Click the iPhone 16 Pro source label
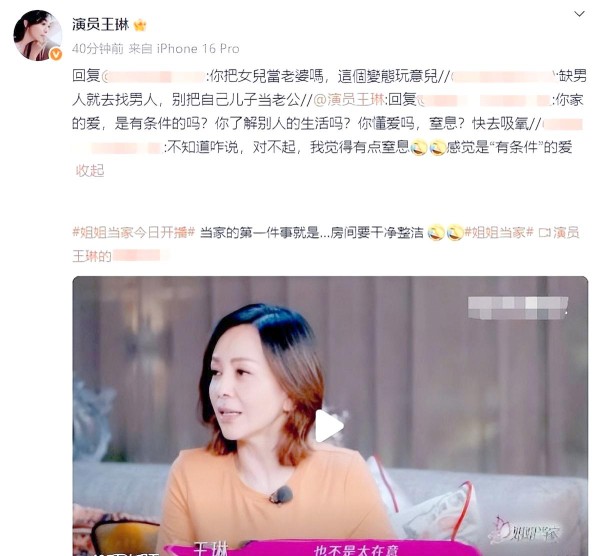 coord(198,49)
